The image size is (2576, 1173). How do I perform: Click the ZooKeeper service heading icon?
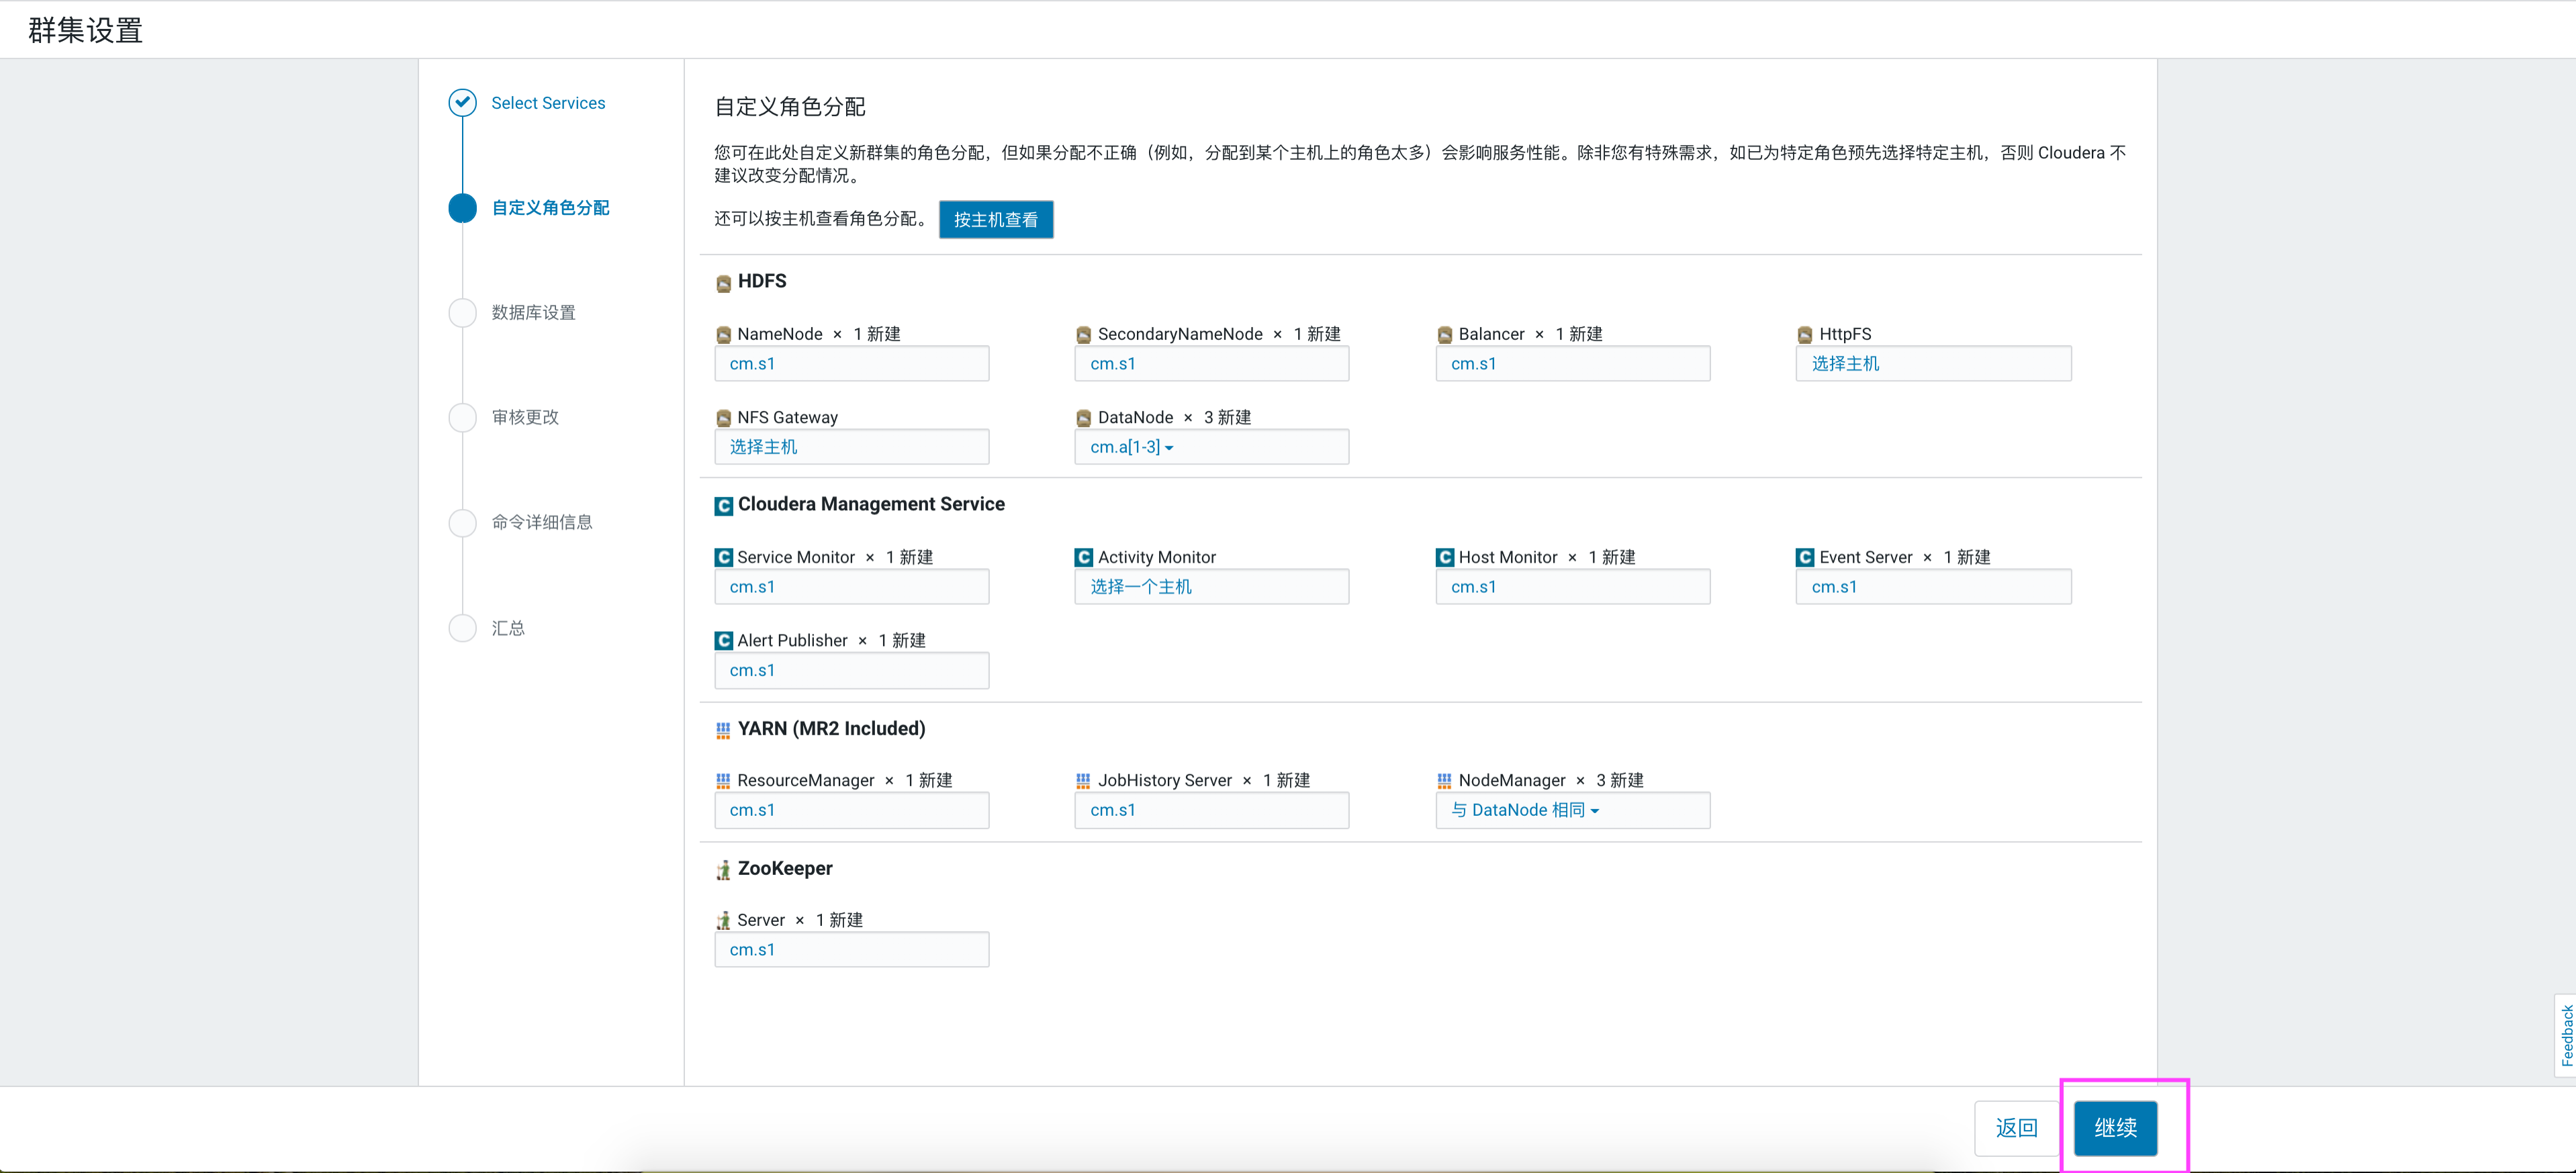click(723, 870)
